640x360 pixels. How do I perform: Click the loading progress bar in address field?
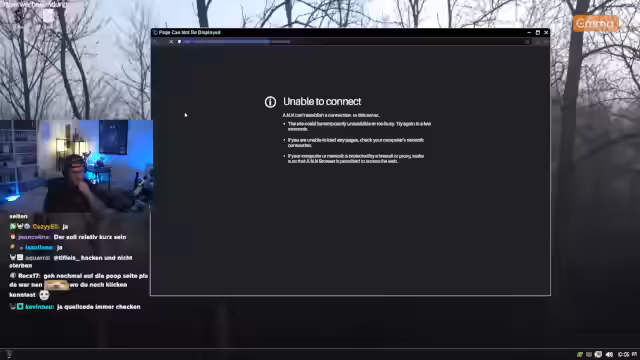(x=236, y=42)
